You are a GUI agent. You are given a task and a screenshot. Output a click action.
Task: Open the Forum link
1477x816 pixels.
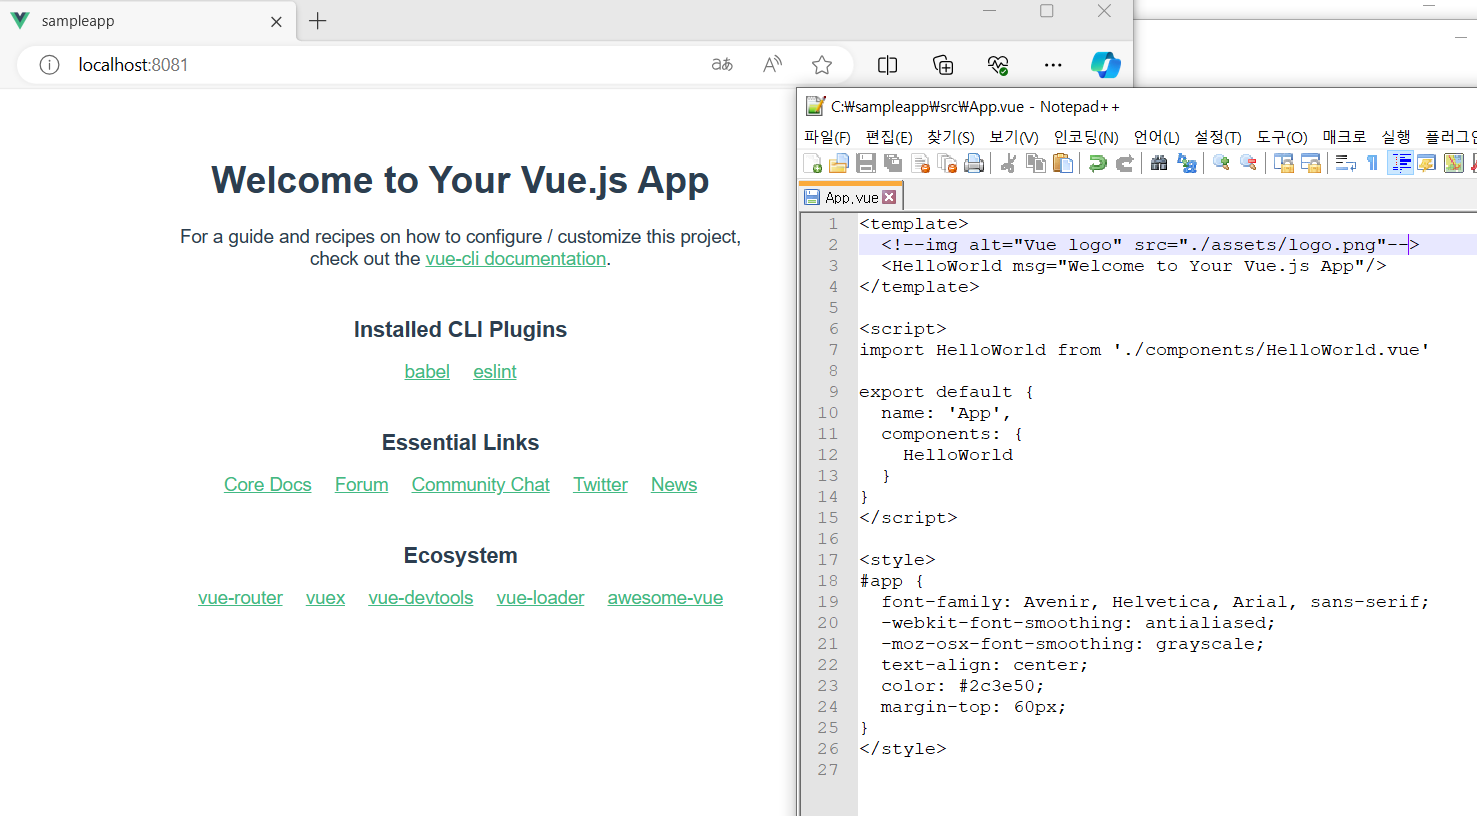(x=361, y=485)
